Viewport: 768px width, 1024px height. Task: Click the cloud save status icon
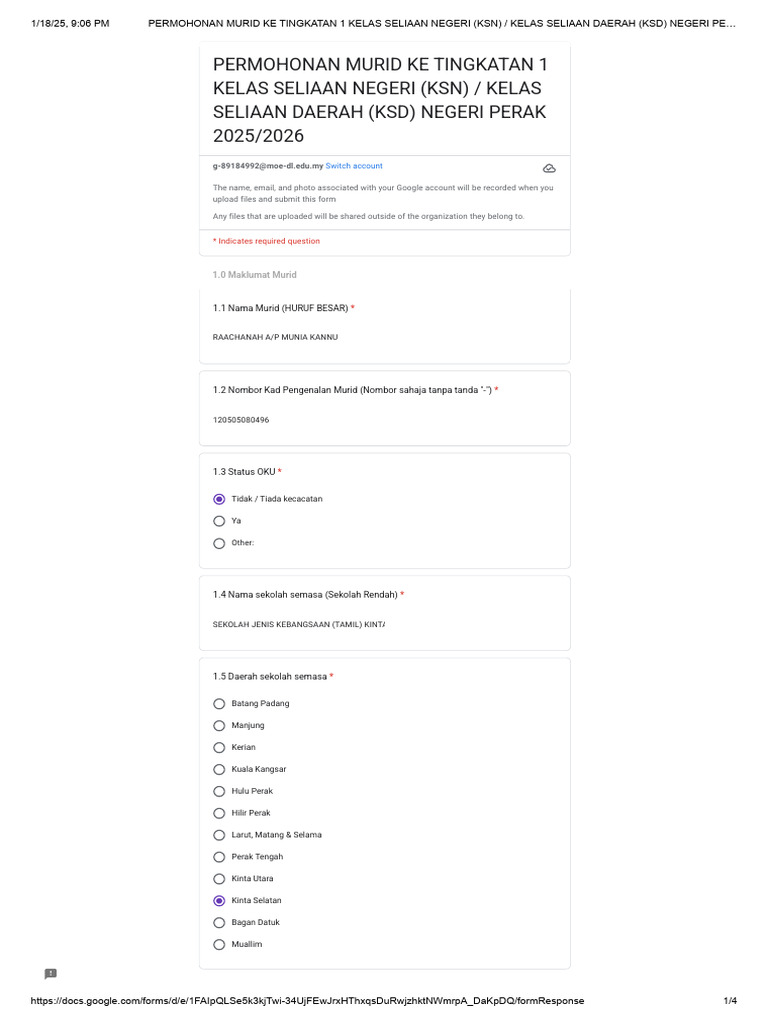click(549, 168)
